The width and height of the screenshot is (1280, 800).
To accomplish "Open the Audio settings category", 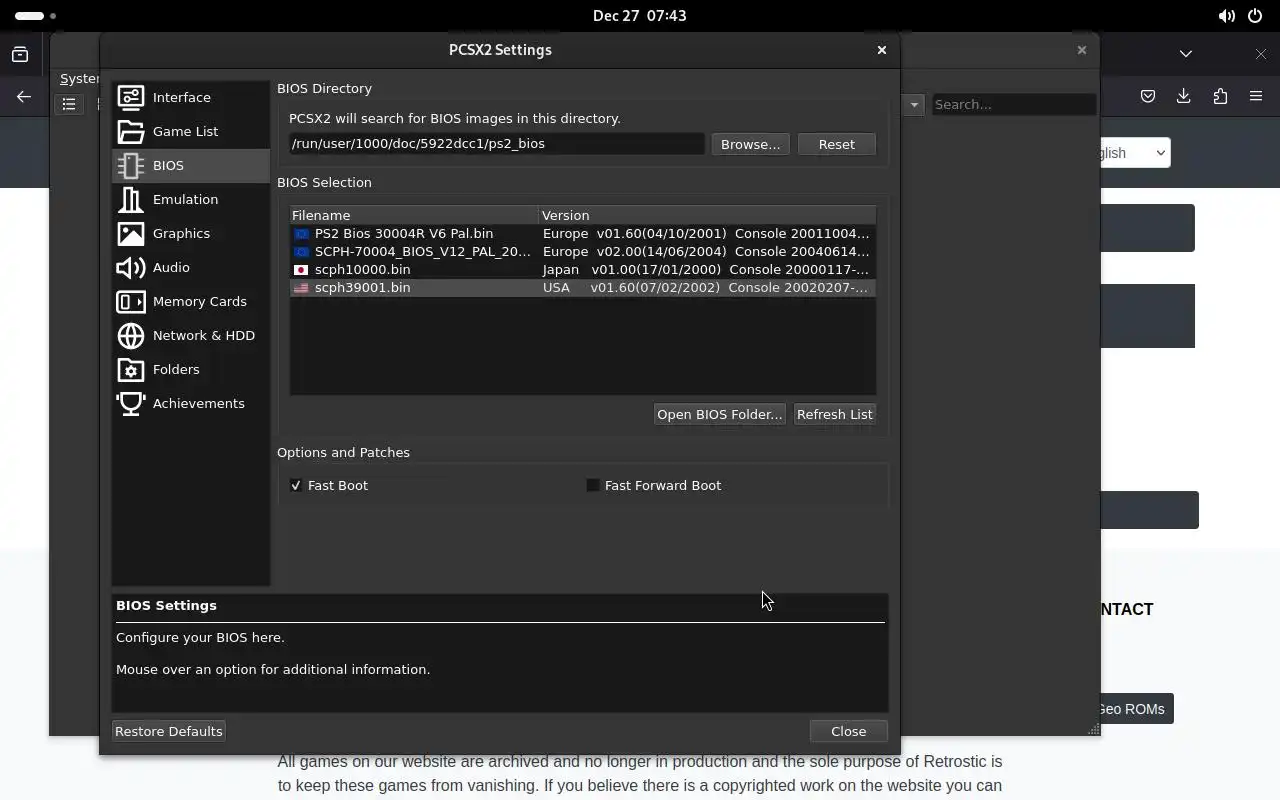I will [190, 267].
